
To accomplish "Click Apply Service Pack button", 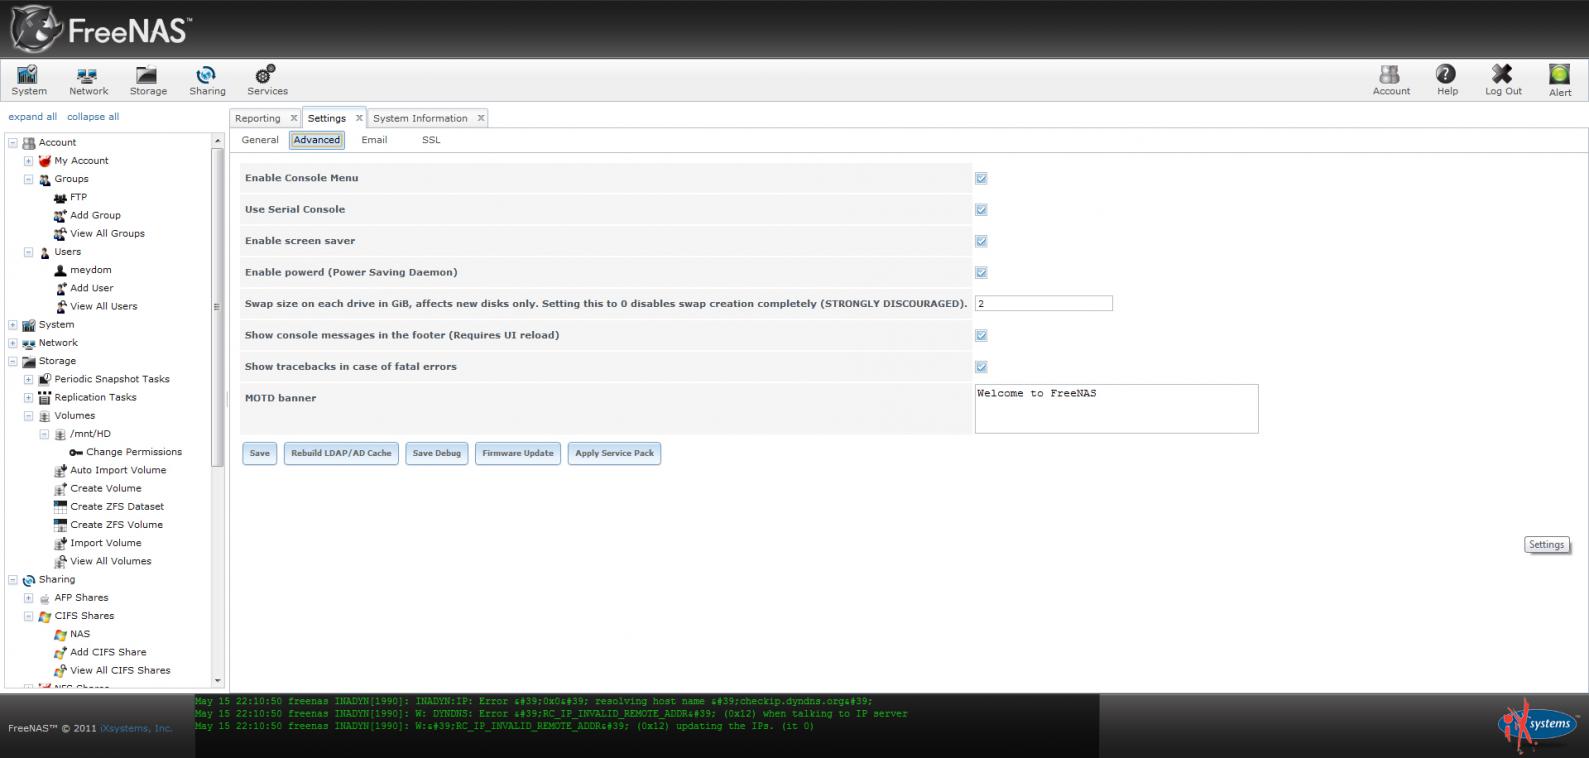I will pos(615,453).
